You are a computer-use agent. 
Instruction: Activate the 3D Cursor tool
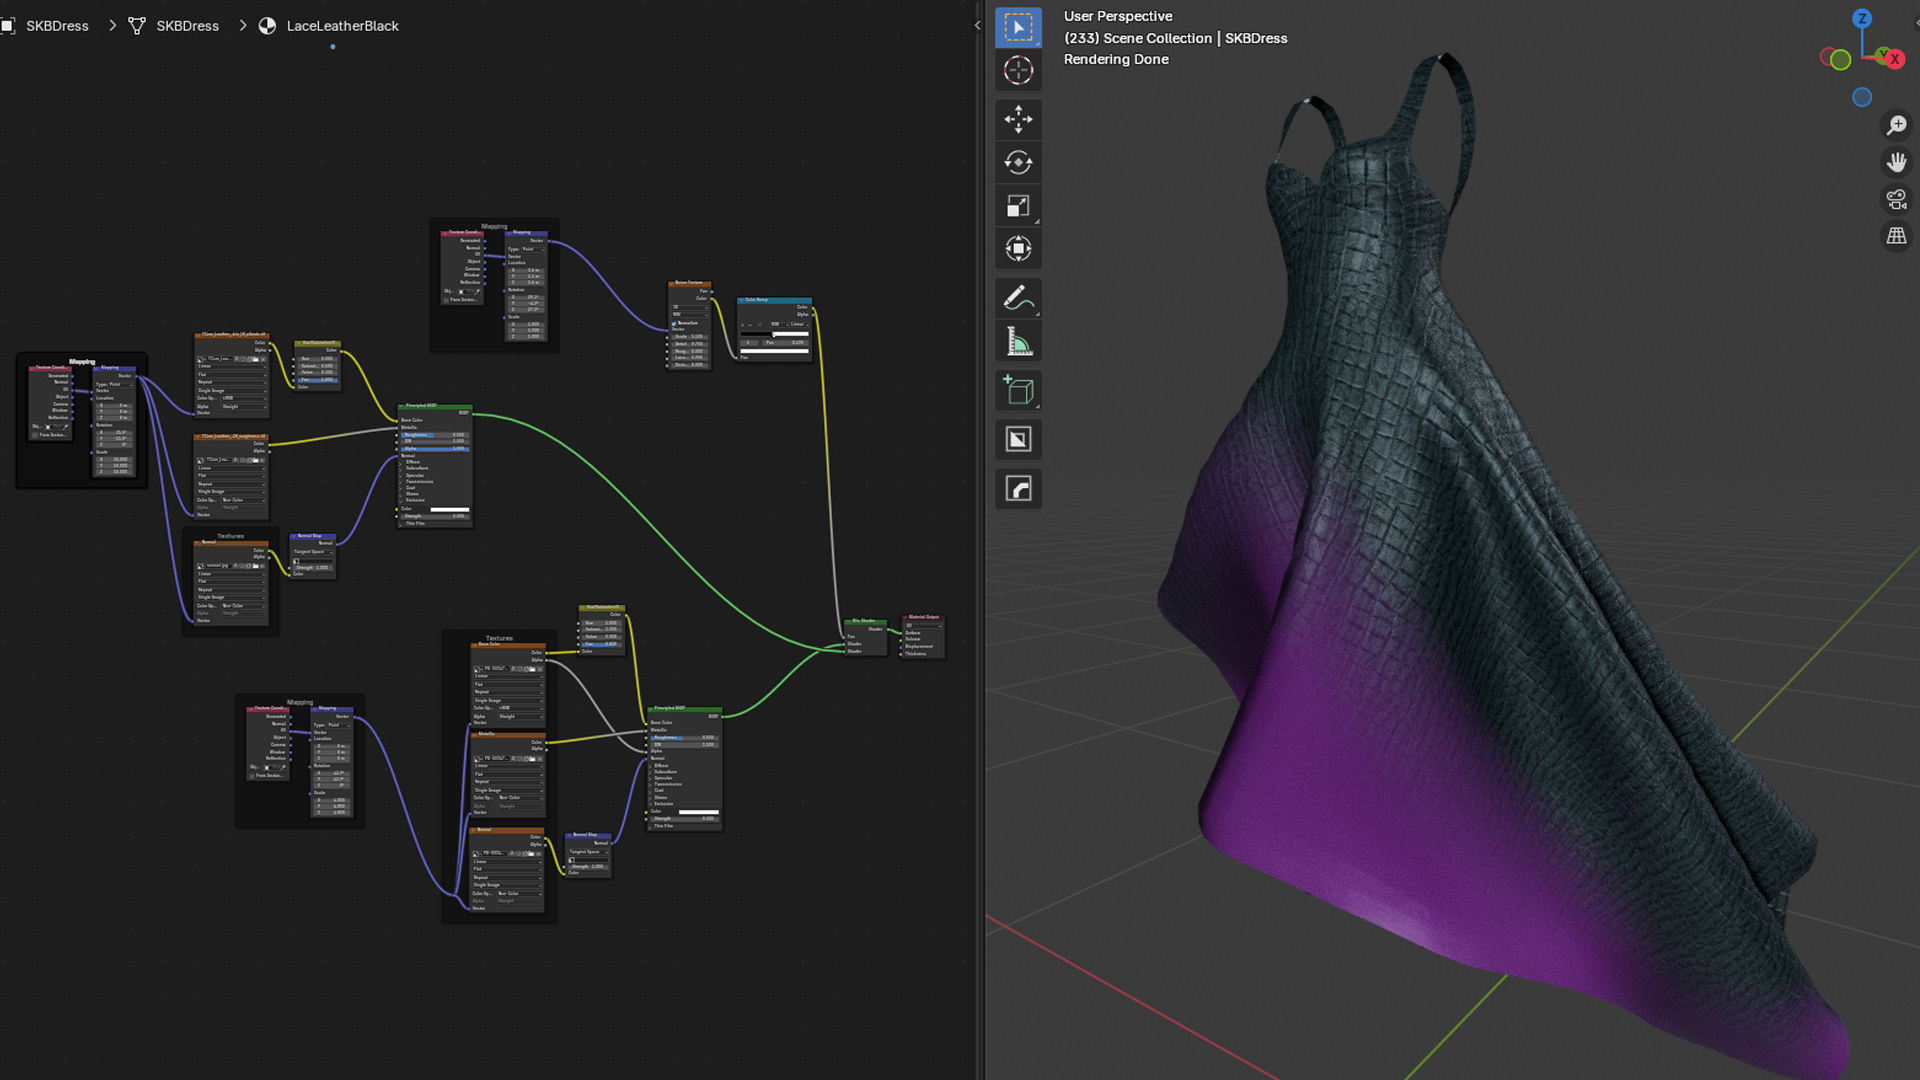[x=1018, y=70]
